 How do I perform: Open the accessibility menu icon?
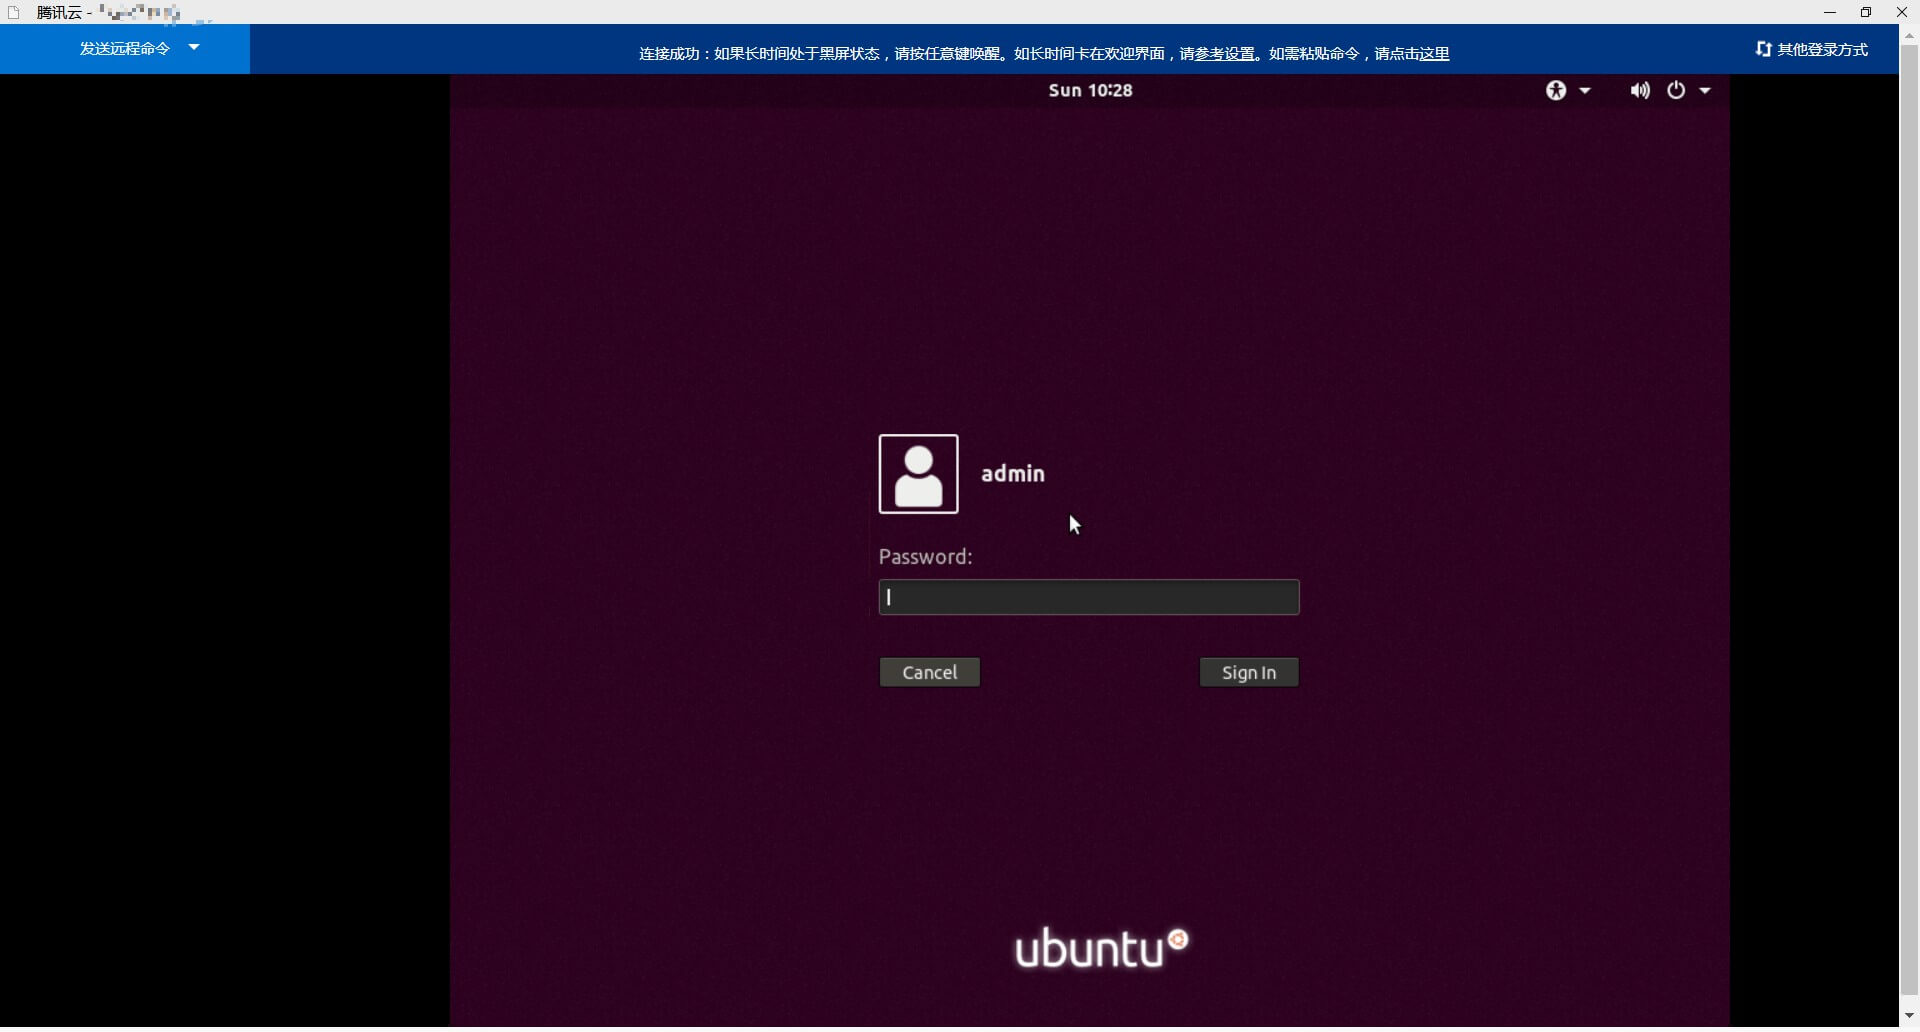click(x=1555, y=91)
